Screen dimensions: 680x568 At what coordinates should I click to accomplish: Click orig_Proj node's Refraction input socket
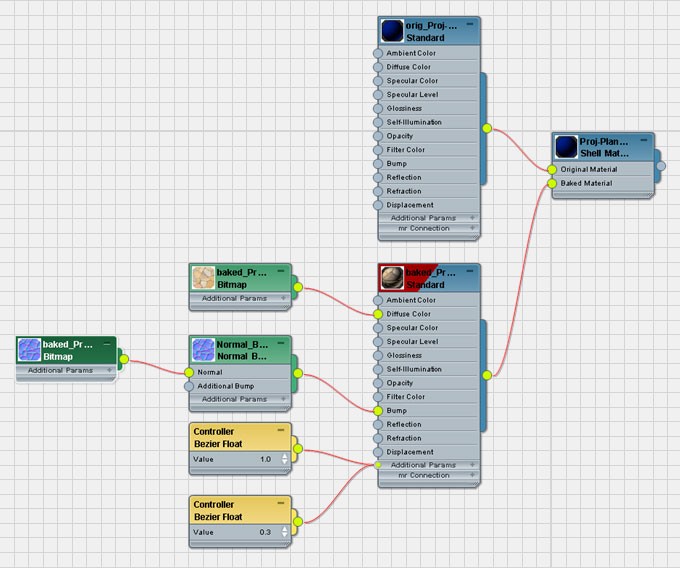tap(378, 191)
